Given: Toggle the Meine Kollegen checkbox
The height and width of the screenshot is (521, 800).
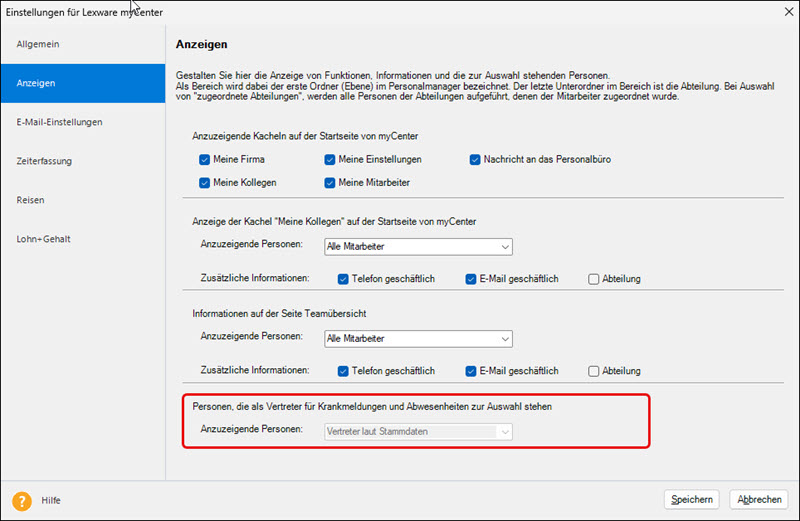Looking at the screenshot, I should [205, 182].
